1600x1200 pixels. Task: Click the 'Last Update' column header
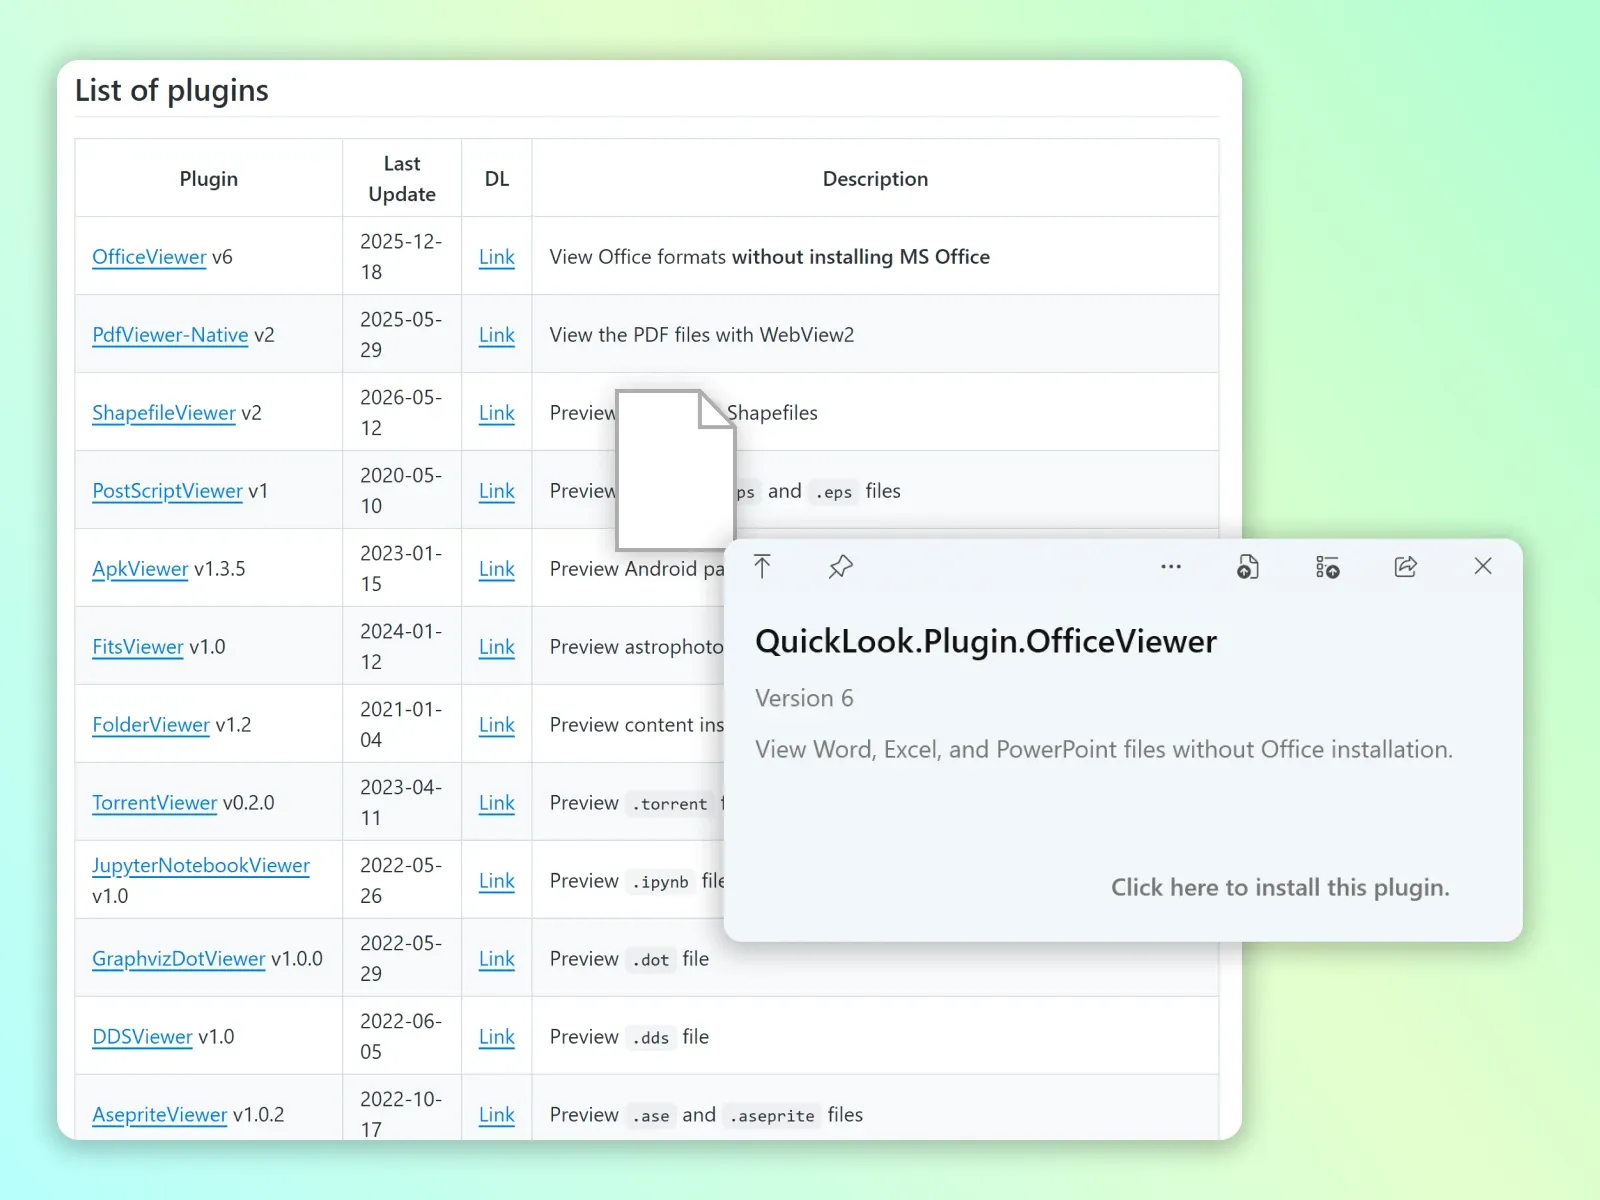click(402, 179)
